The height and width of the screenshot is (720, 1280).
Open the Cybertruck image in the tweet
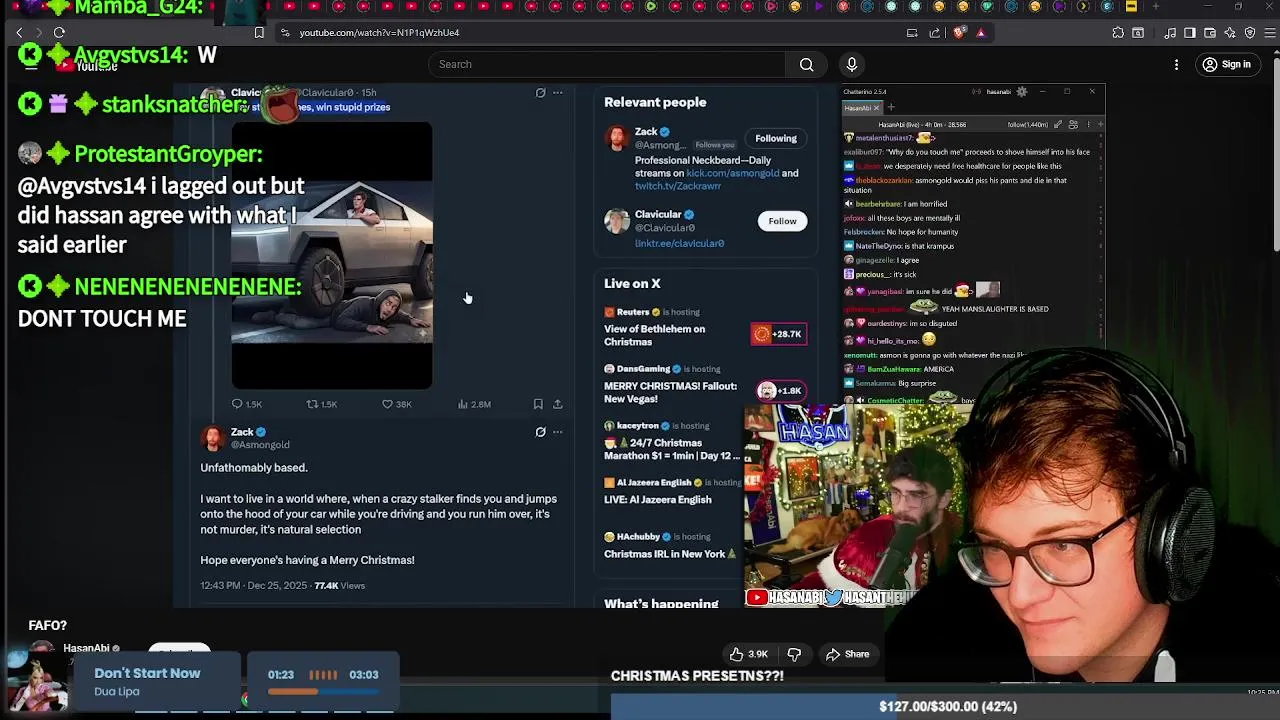click(x=332, y=256)
